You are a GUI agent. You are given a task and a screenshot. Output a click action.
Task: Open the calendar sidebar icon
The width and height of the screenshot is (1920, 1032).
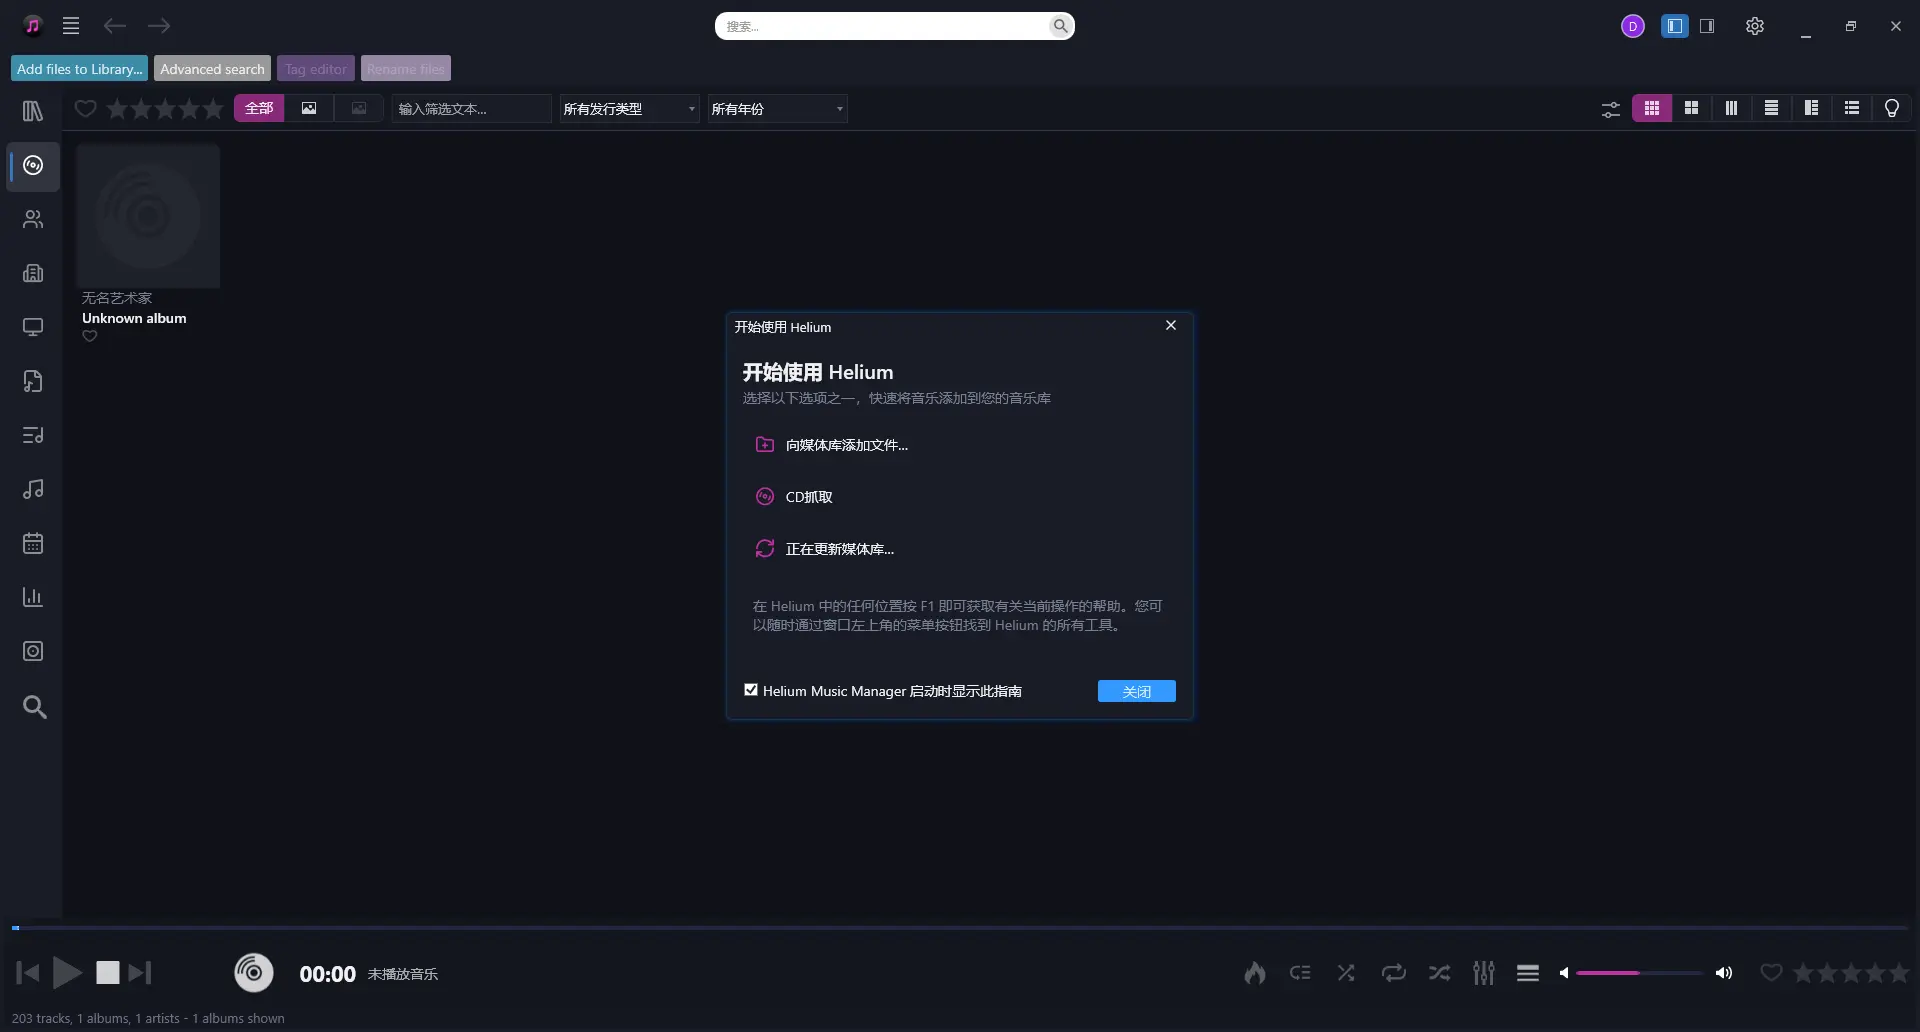pos(33,543)
